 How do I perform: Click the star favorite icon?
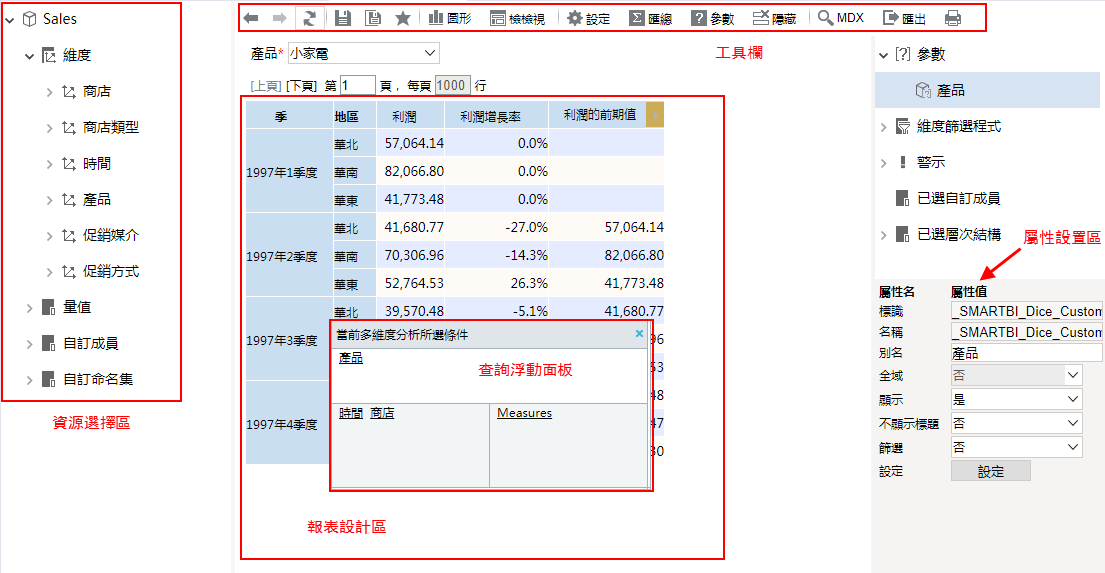pyautogui.click(x=402, y=18)
